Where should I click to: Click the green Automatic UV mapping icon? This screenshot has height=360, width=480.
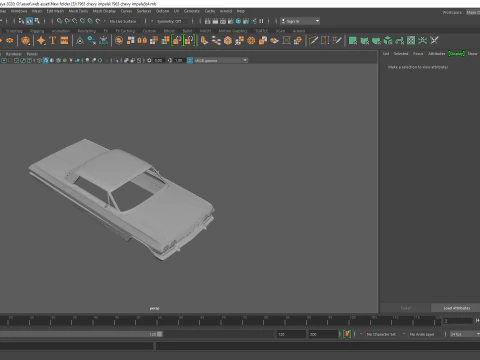388,41
